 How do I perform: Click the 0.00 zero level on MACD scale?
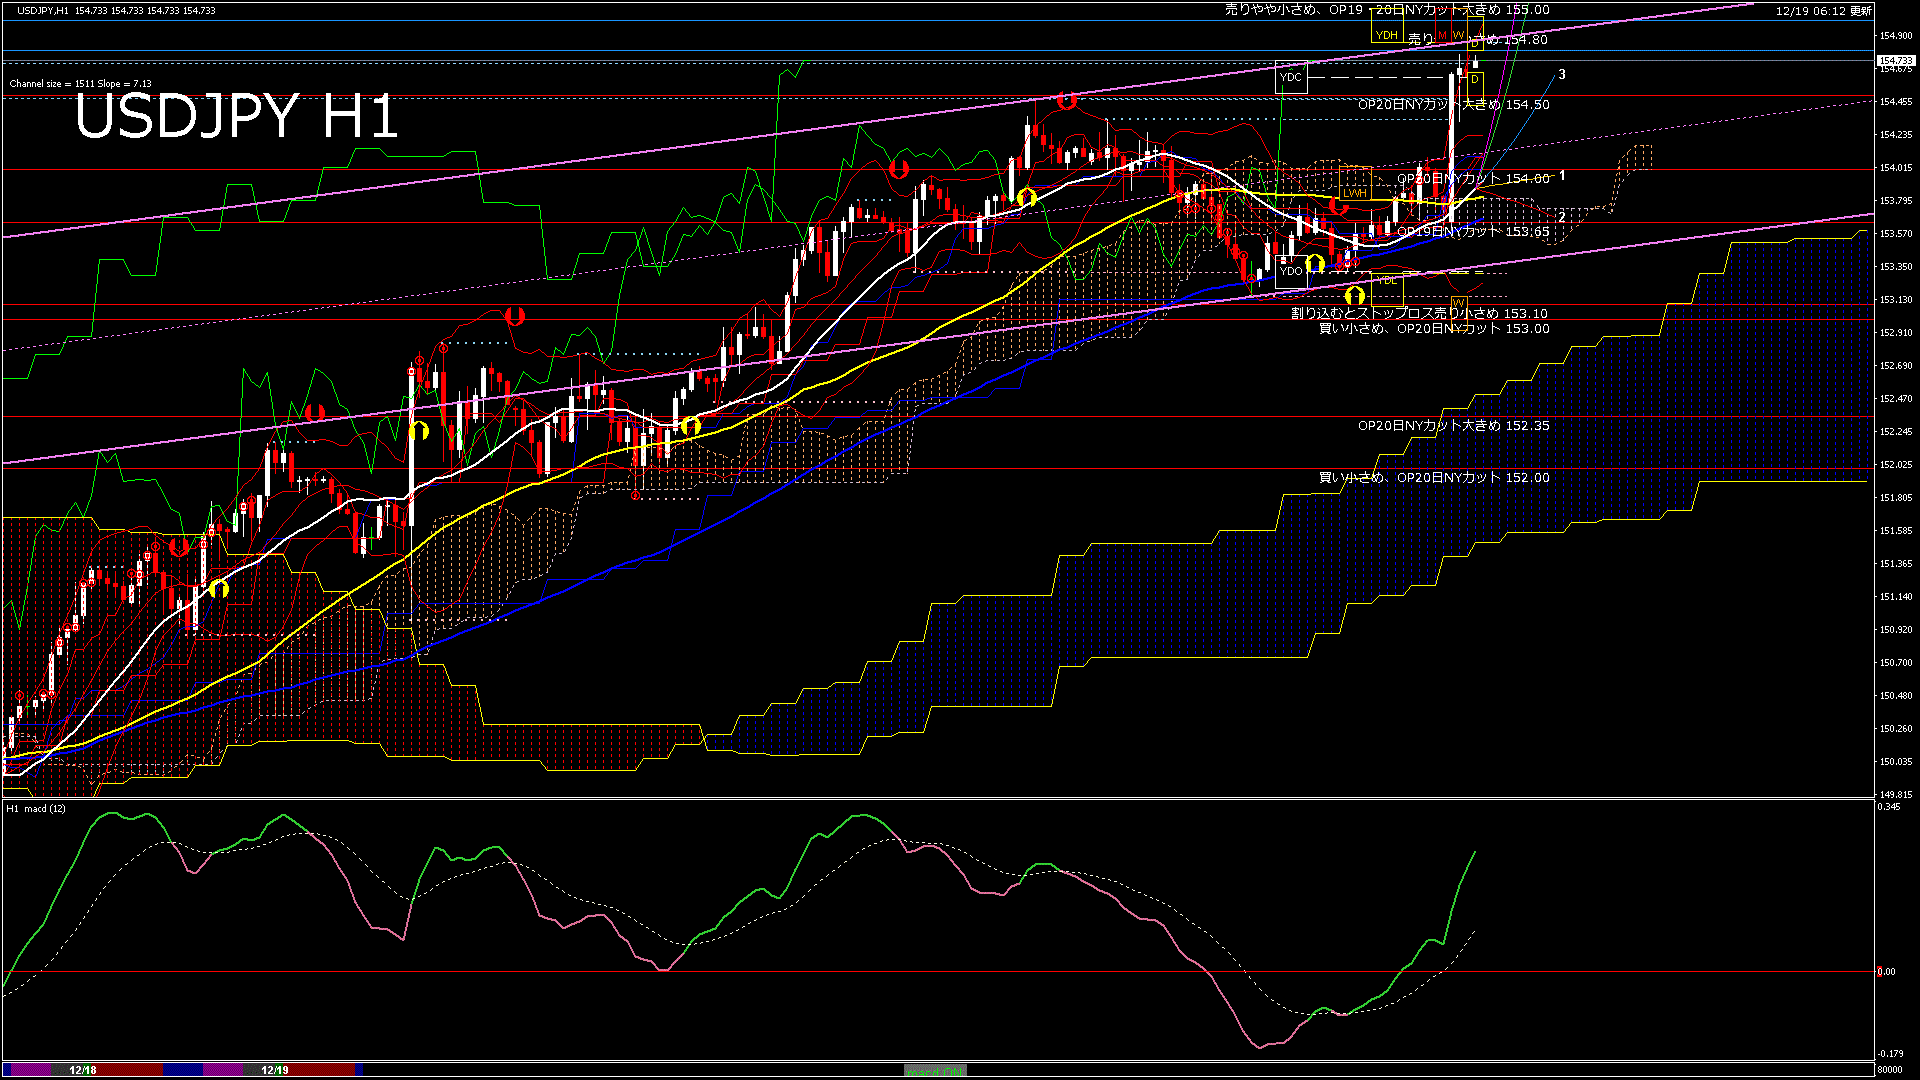(x=1886, y=971)
